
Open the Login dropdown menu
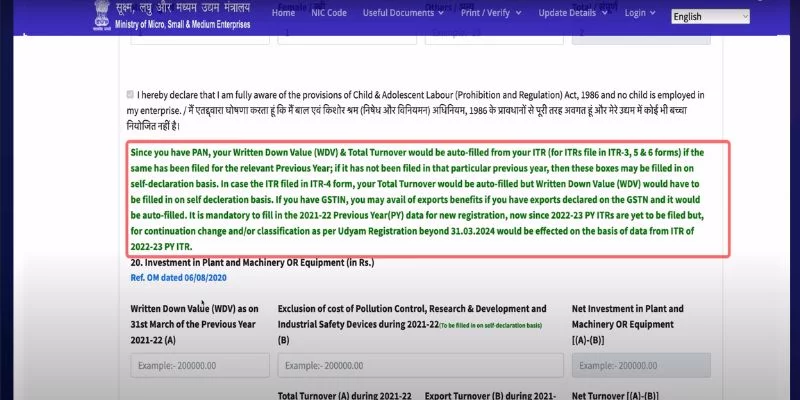pyautogui.click(x=640, y=13)
